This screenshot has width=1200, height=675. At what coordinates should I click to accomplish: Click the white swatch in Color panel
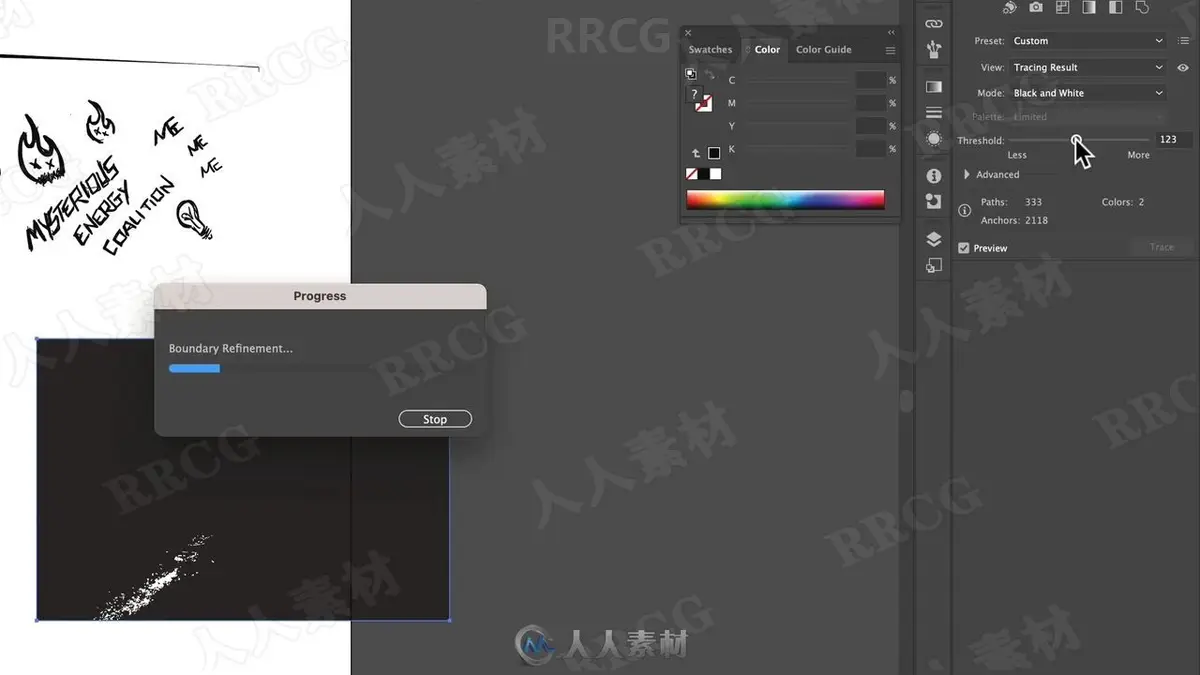[x=715, y=174]
